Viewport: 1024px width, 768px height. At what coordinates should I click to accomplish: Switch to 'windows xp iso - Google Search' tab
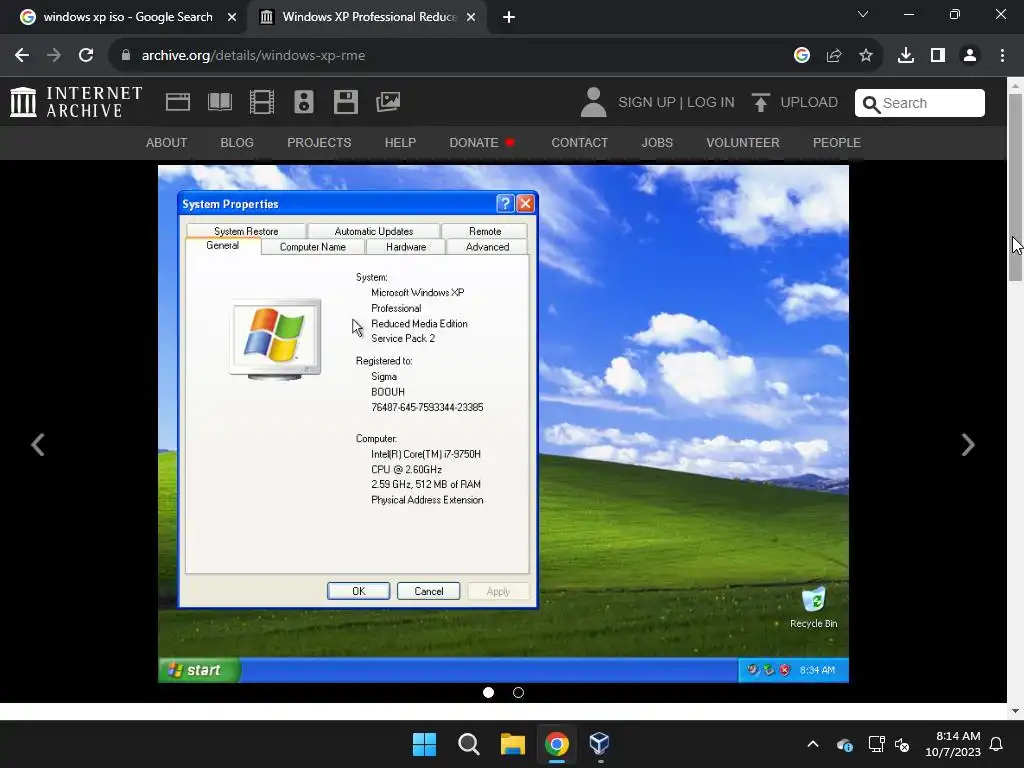point(128,17)
